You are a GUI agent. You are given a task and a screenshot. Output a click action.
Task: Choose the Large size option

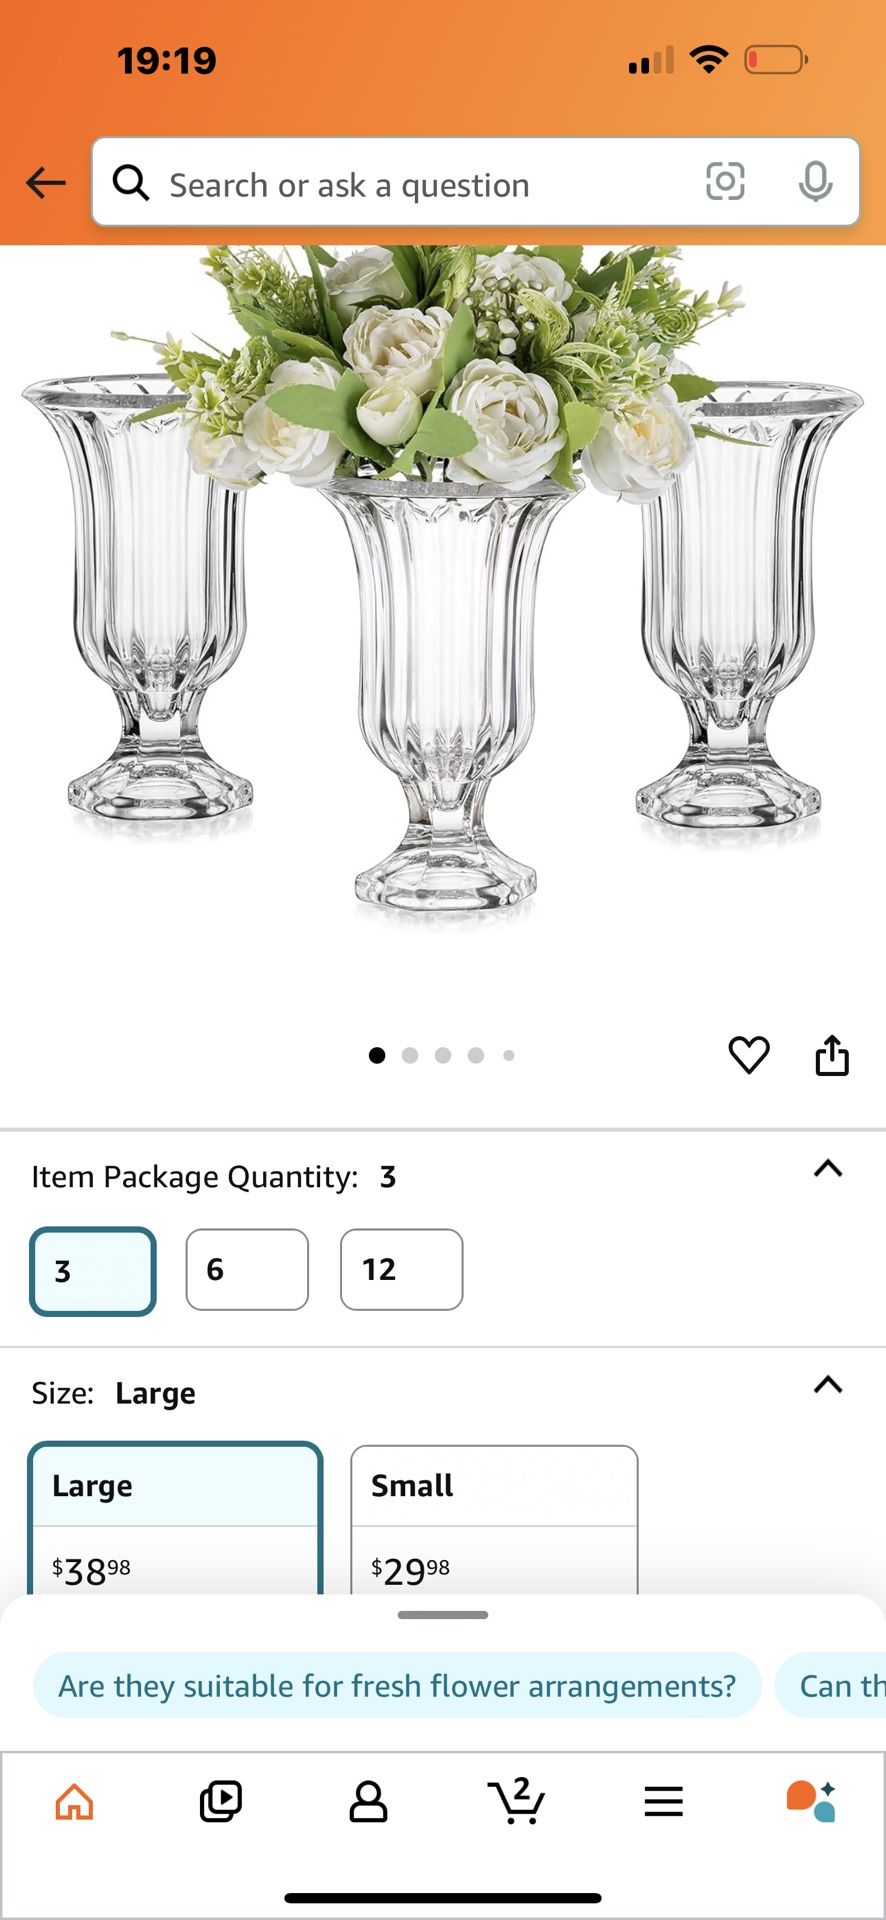pyautogui.click(x=176, y=1520)
